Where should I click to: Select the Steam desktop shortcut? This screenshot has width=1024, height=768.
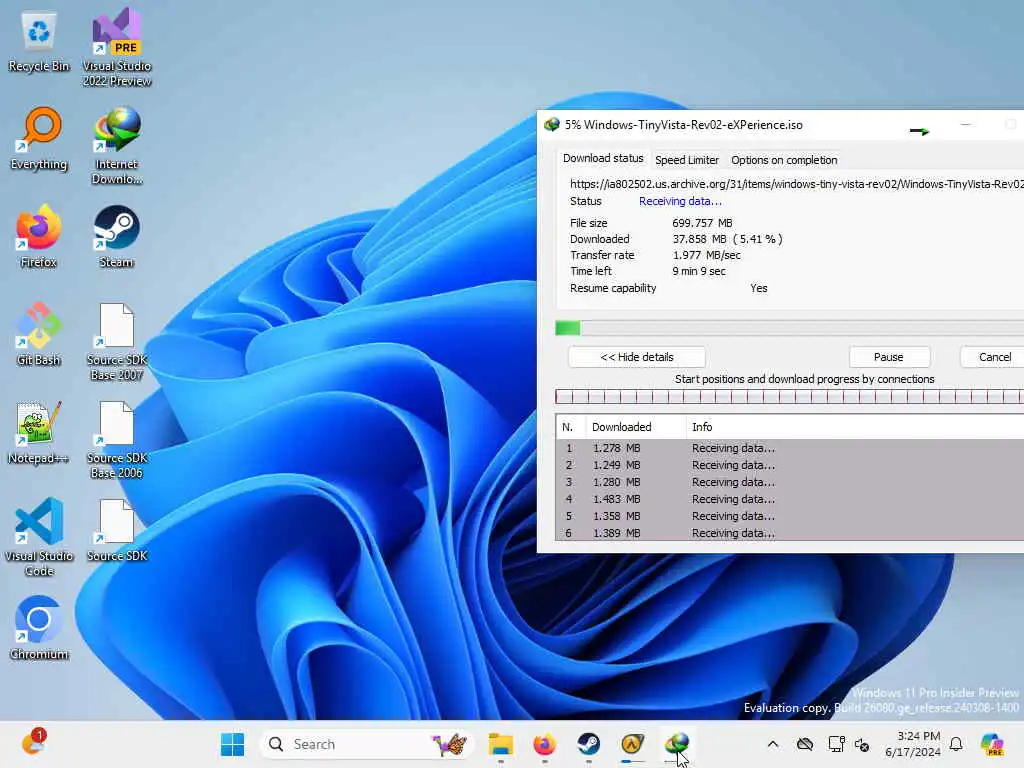pos(117,237)
